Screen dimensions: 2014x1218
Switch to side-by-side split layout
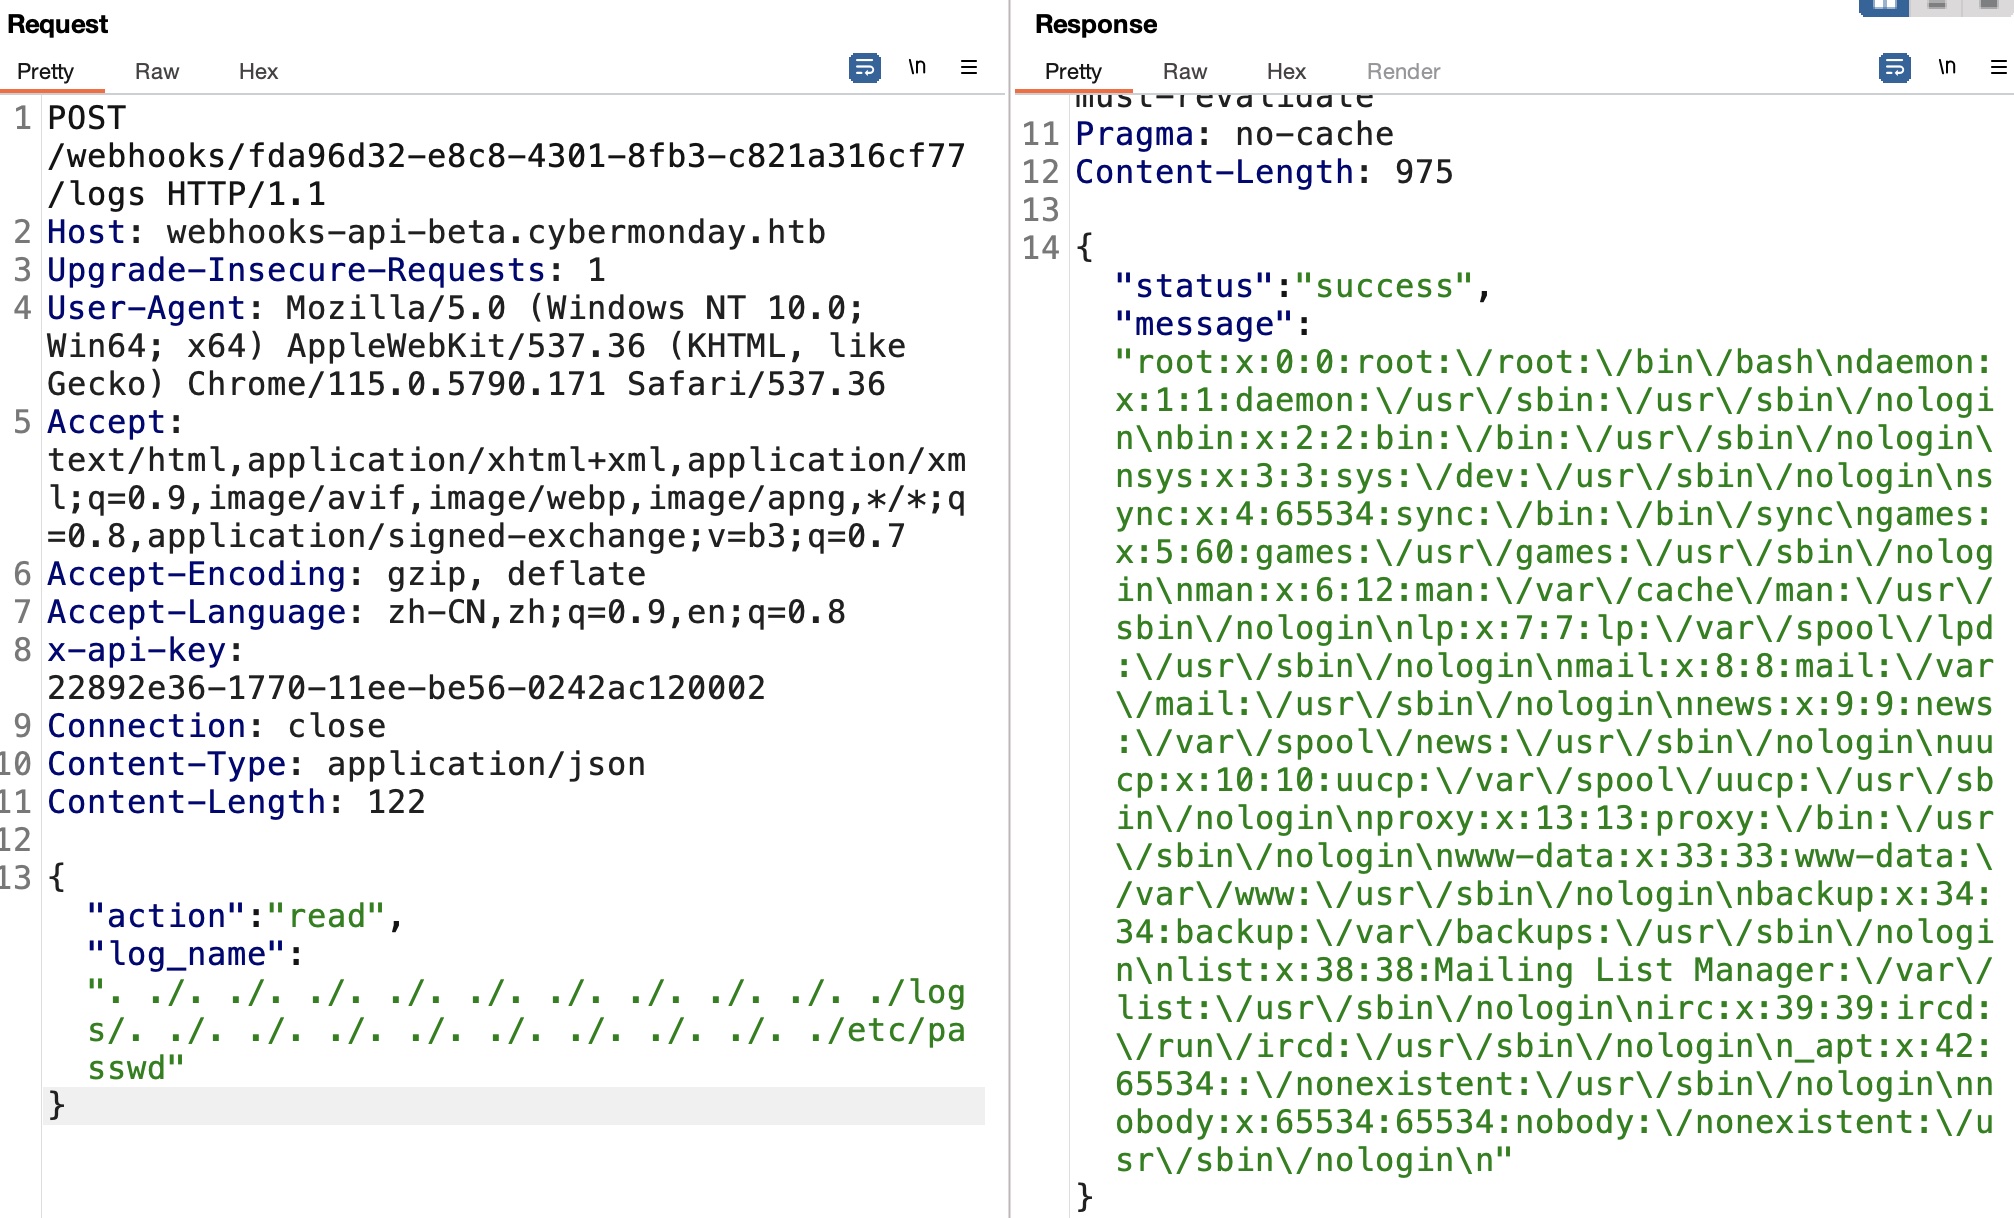pyautogui.click(x=1884, y=6)
